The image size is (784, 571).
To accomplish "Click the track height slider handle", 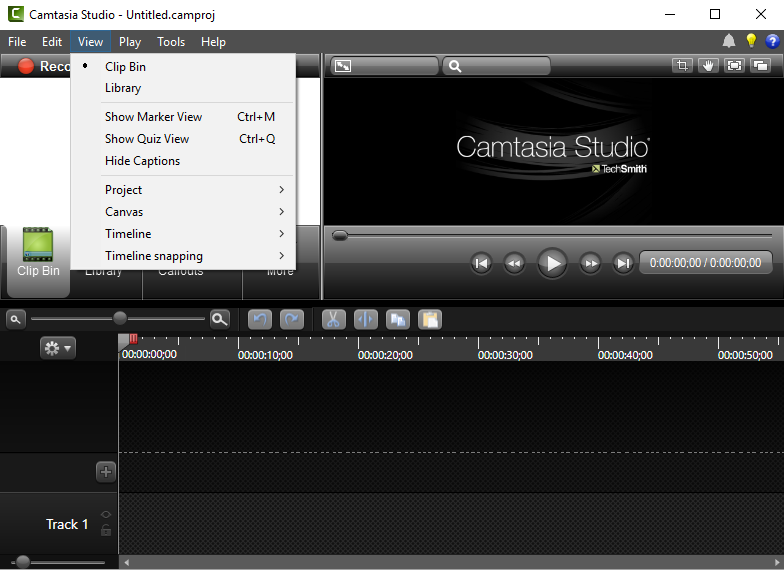I will click(x=22, y=562).
